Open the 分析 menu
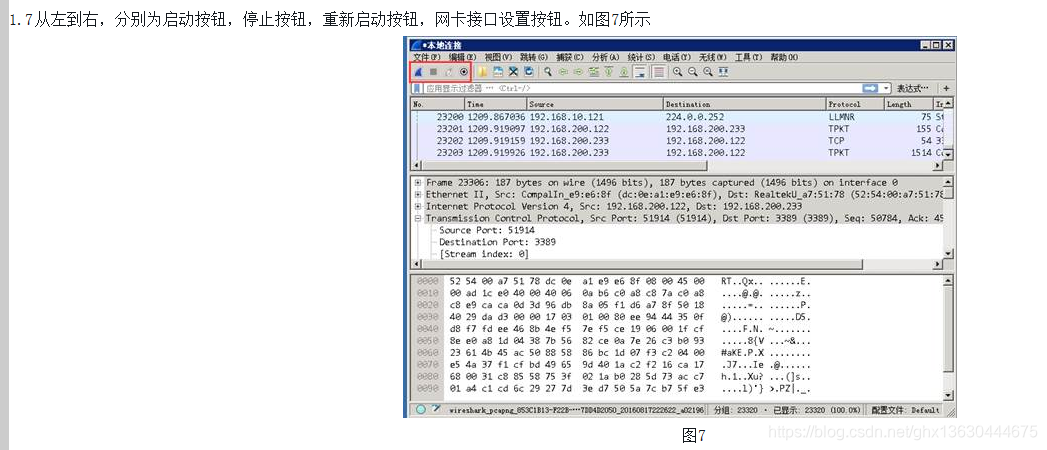The height and width of the screenshot is (450, 1047). click(x=605, y=57)
